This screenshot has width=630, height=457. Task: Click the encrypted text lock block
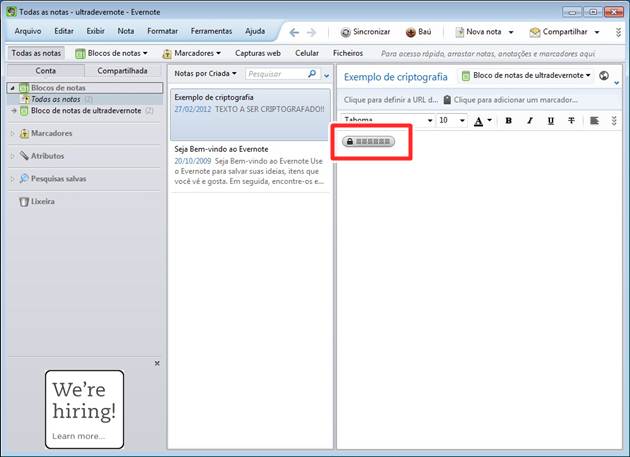368,141
